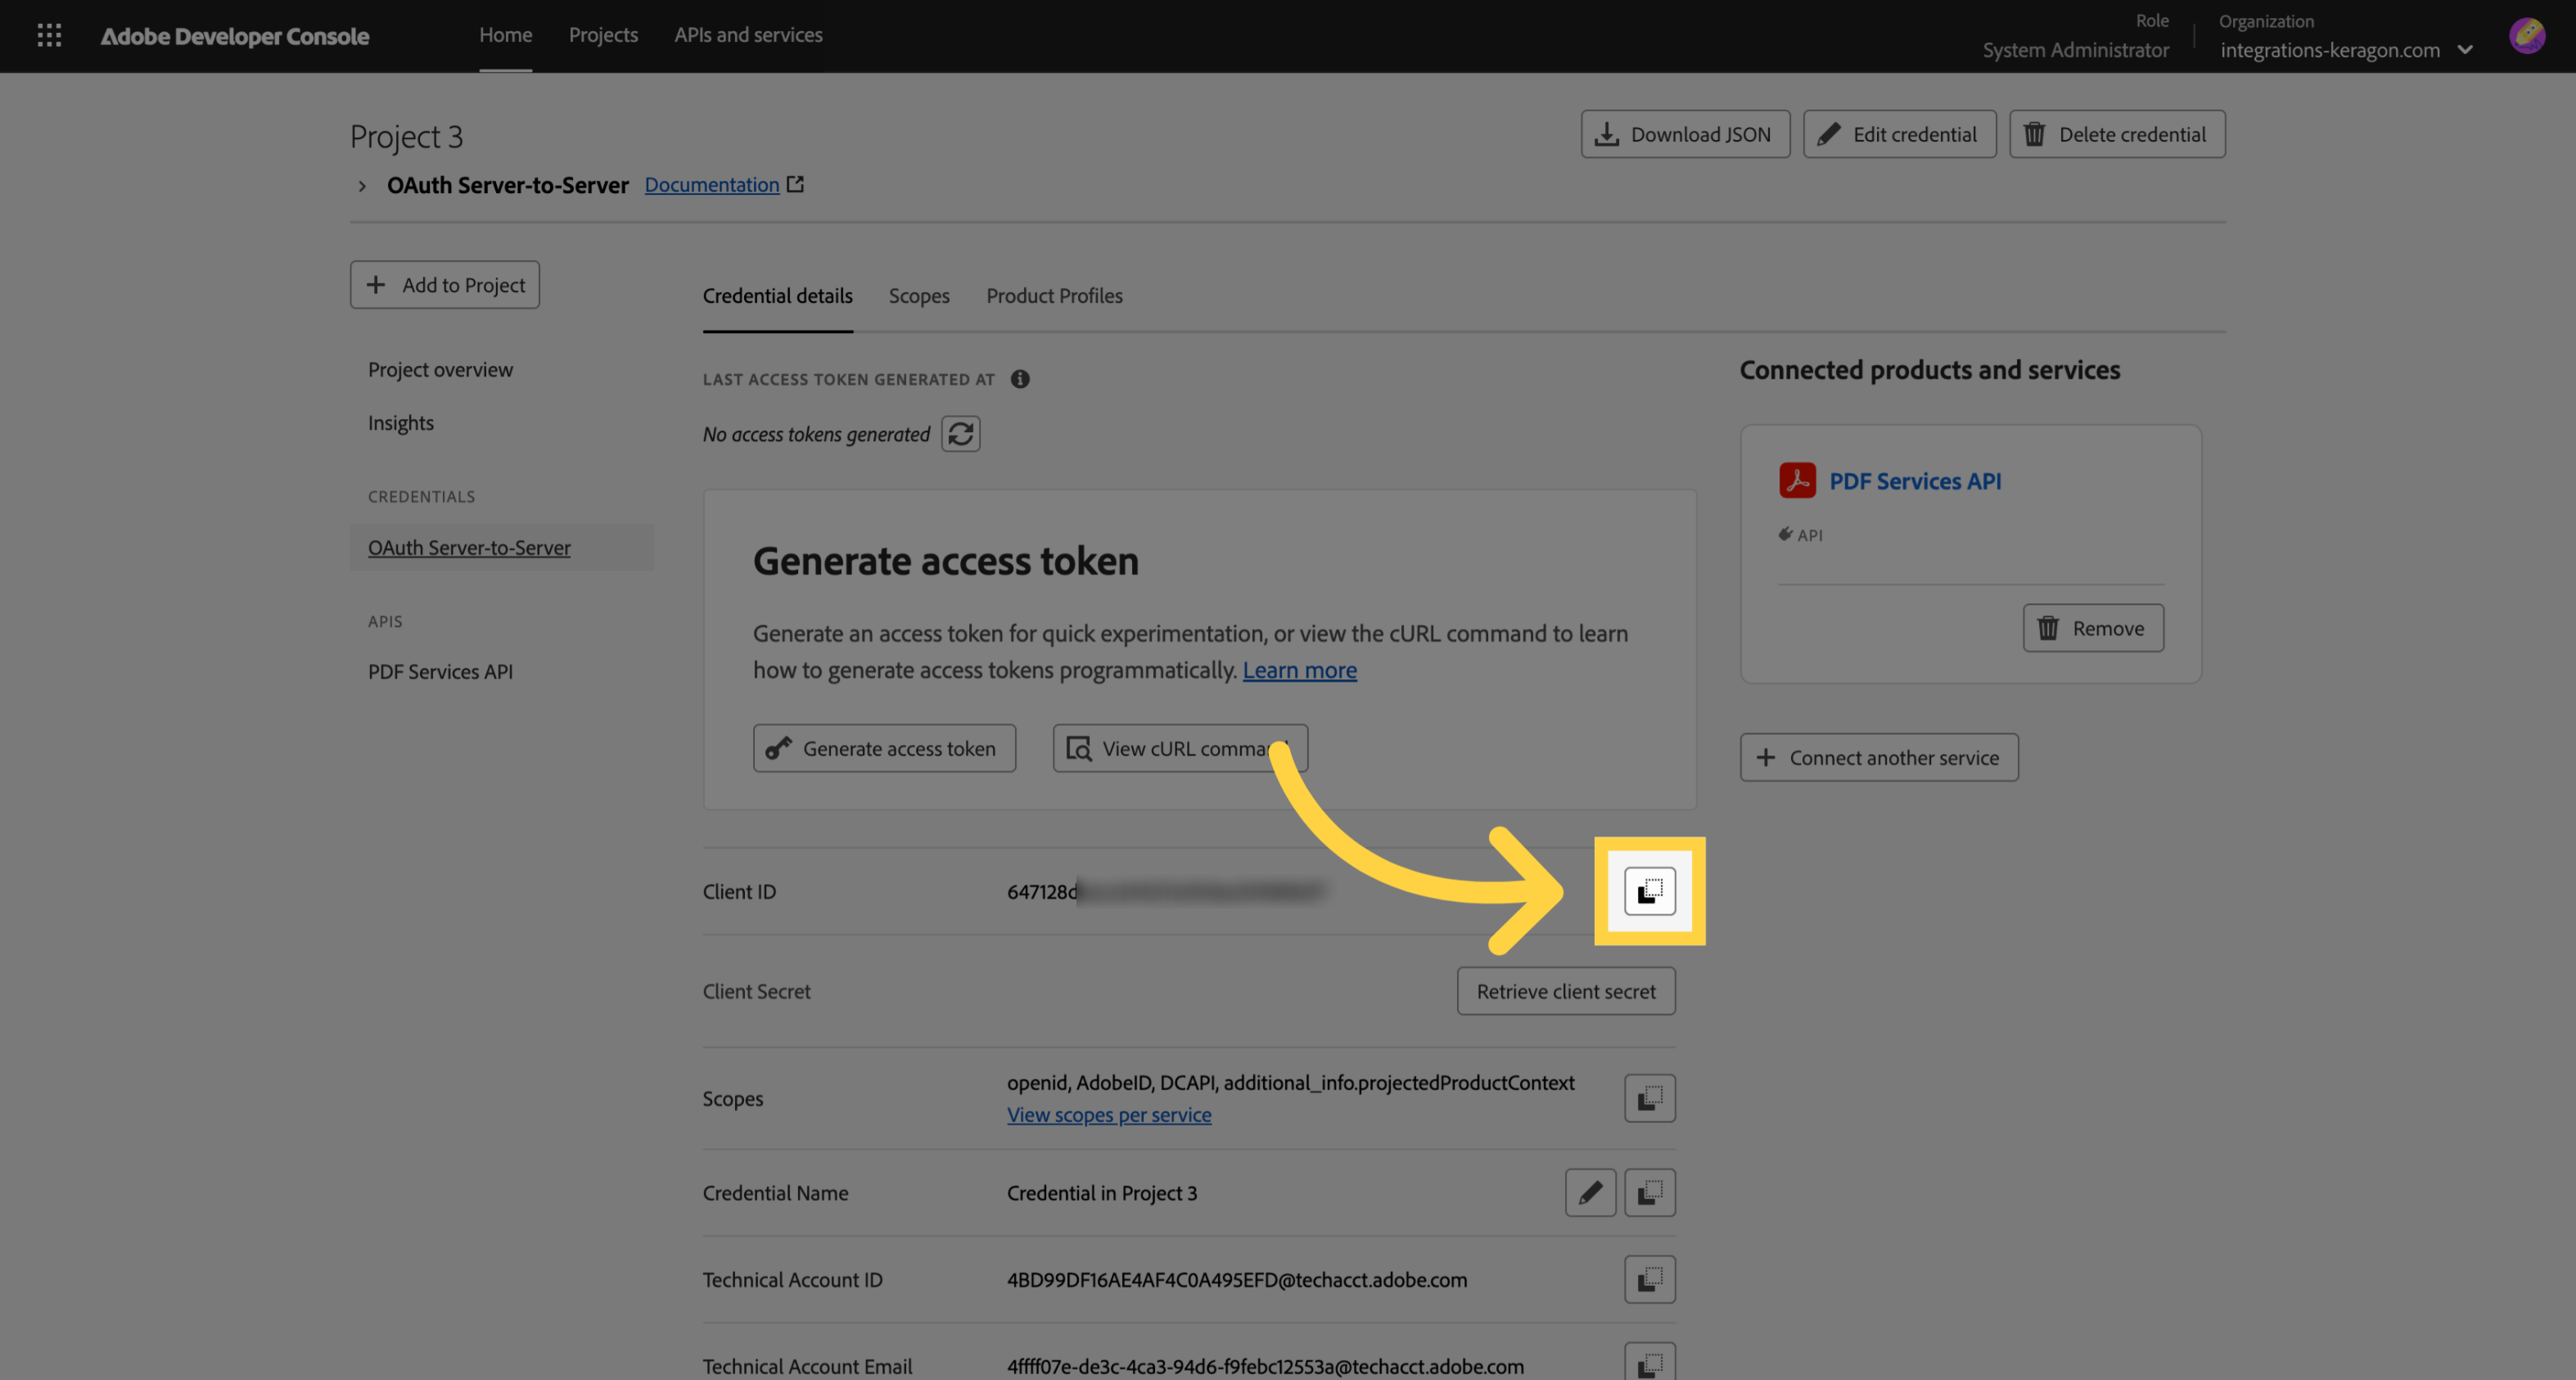Open the PDF Services API card title link

coord(1914,481)
